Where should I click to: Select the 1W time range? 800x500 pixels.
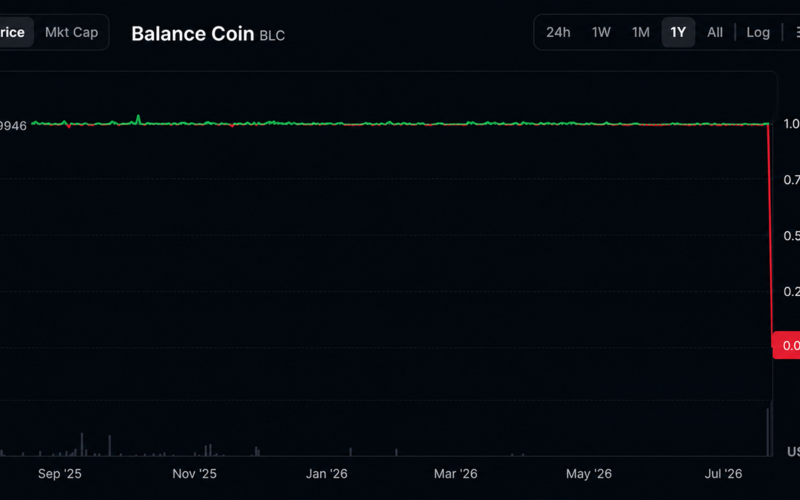tap(601, 32)
